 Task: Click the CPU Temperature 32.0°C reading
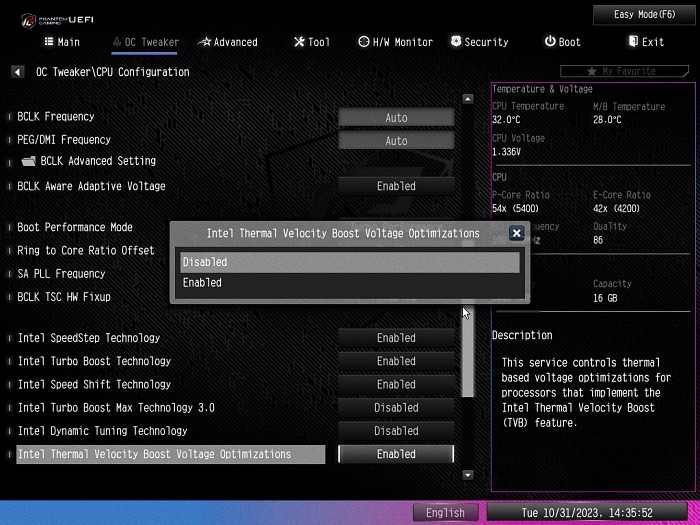(506, 120)
